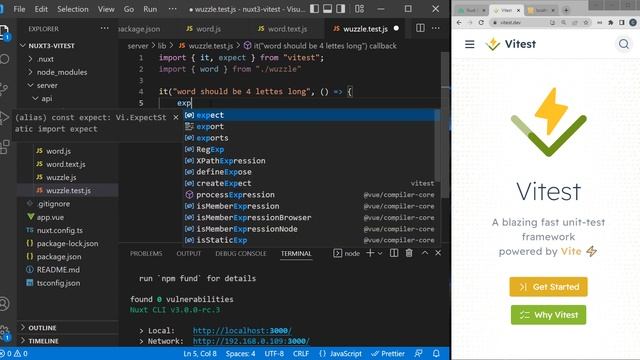Close the hover details popup
This screenshot has height=360, width=640.
tap(176, 118)
